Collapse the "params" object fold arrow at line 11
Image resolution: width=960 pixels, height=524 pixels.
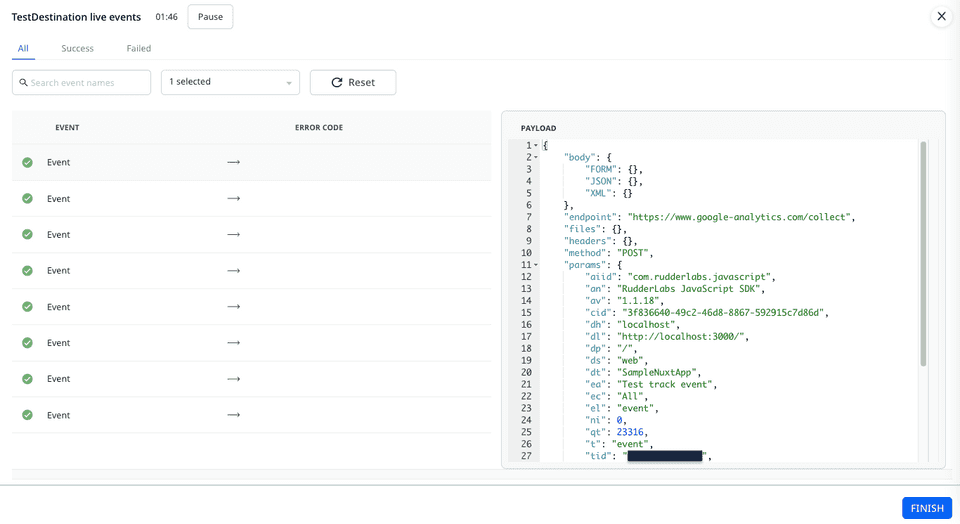click(x=536, y=265)
